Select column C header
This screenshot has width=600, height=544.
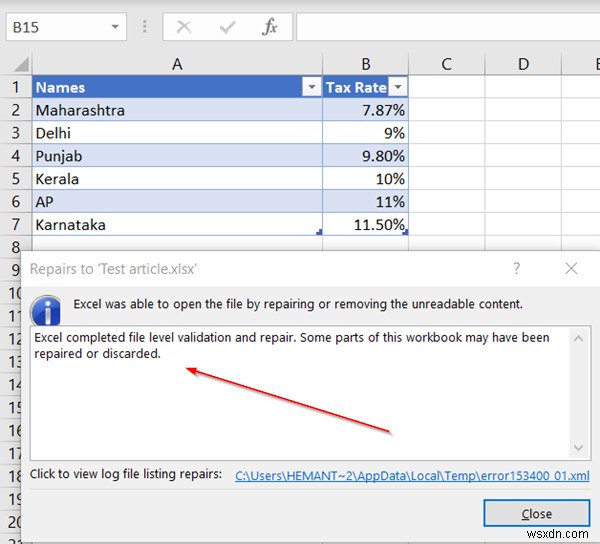point(447,64)
